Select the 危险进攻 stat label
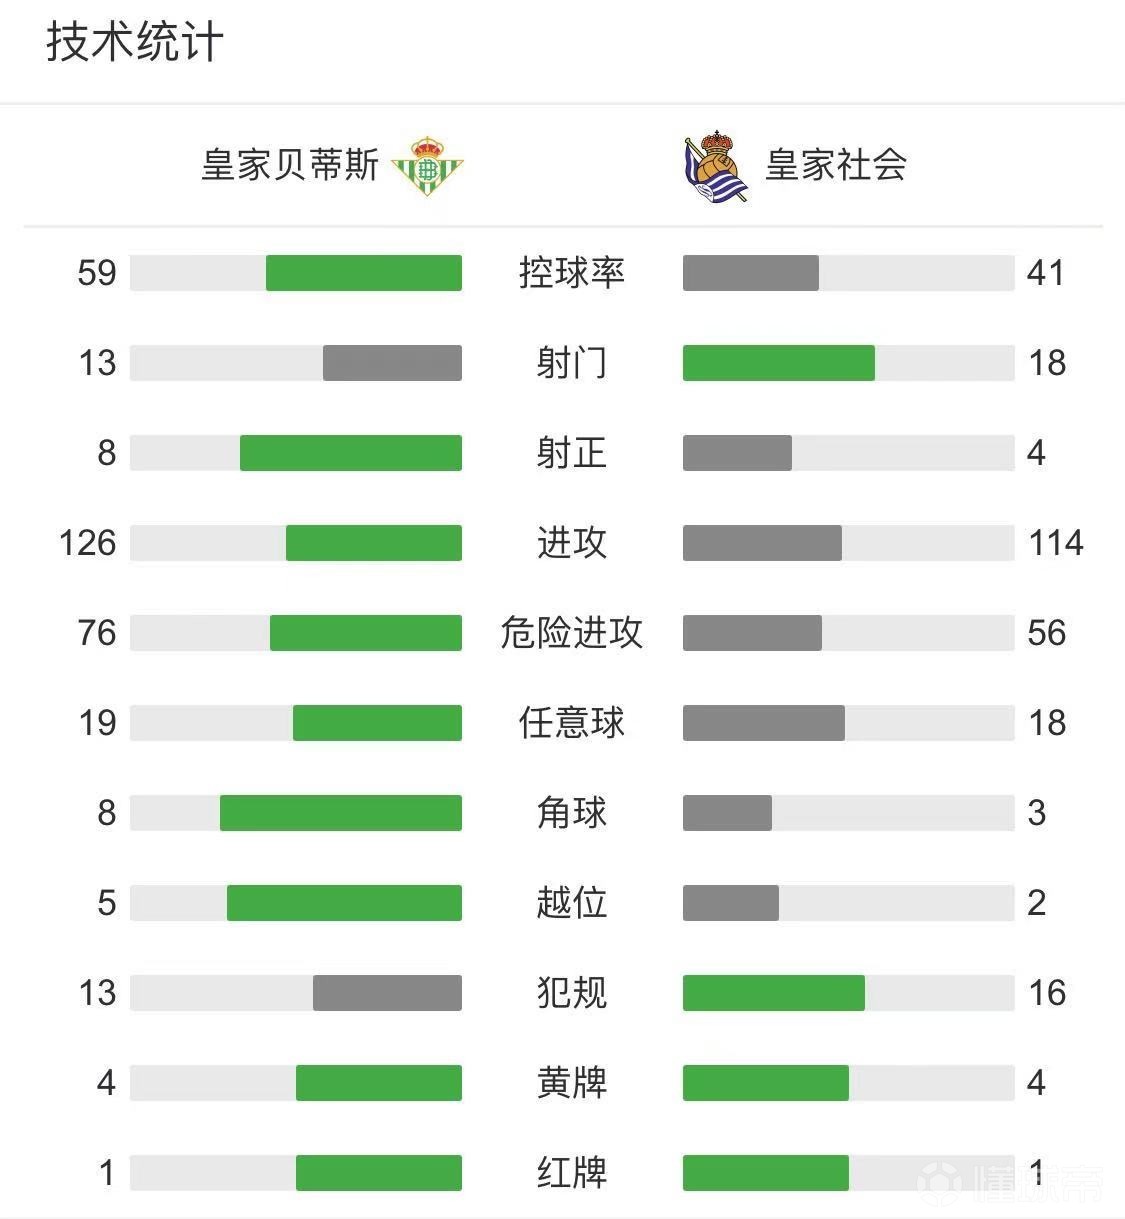 [x=572, y=633]
